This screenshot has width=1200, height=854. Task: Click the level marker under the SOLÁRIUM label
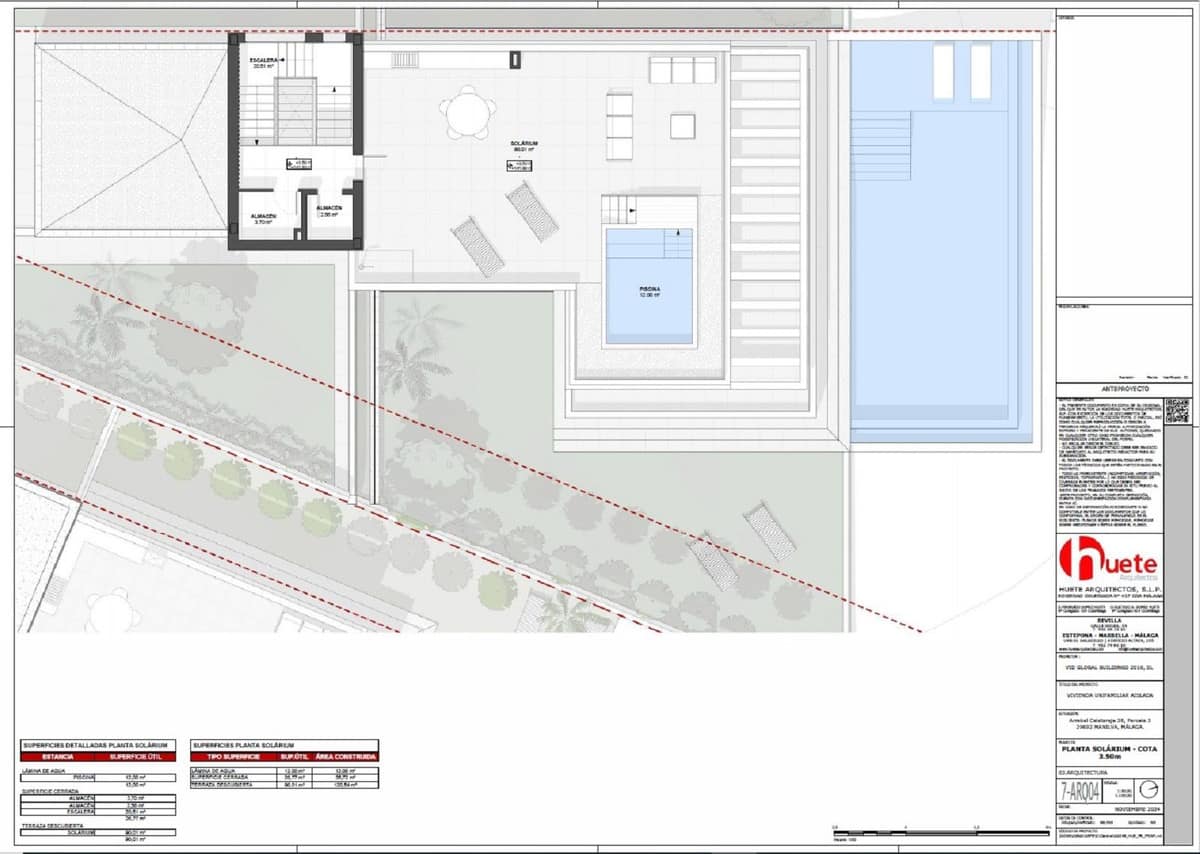pyautogui.click(x=521, y=166)
